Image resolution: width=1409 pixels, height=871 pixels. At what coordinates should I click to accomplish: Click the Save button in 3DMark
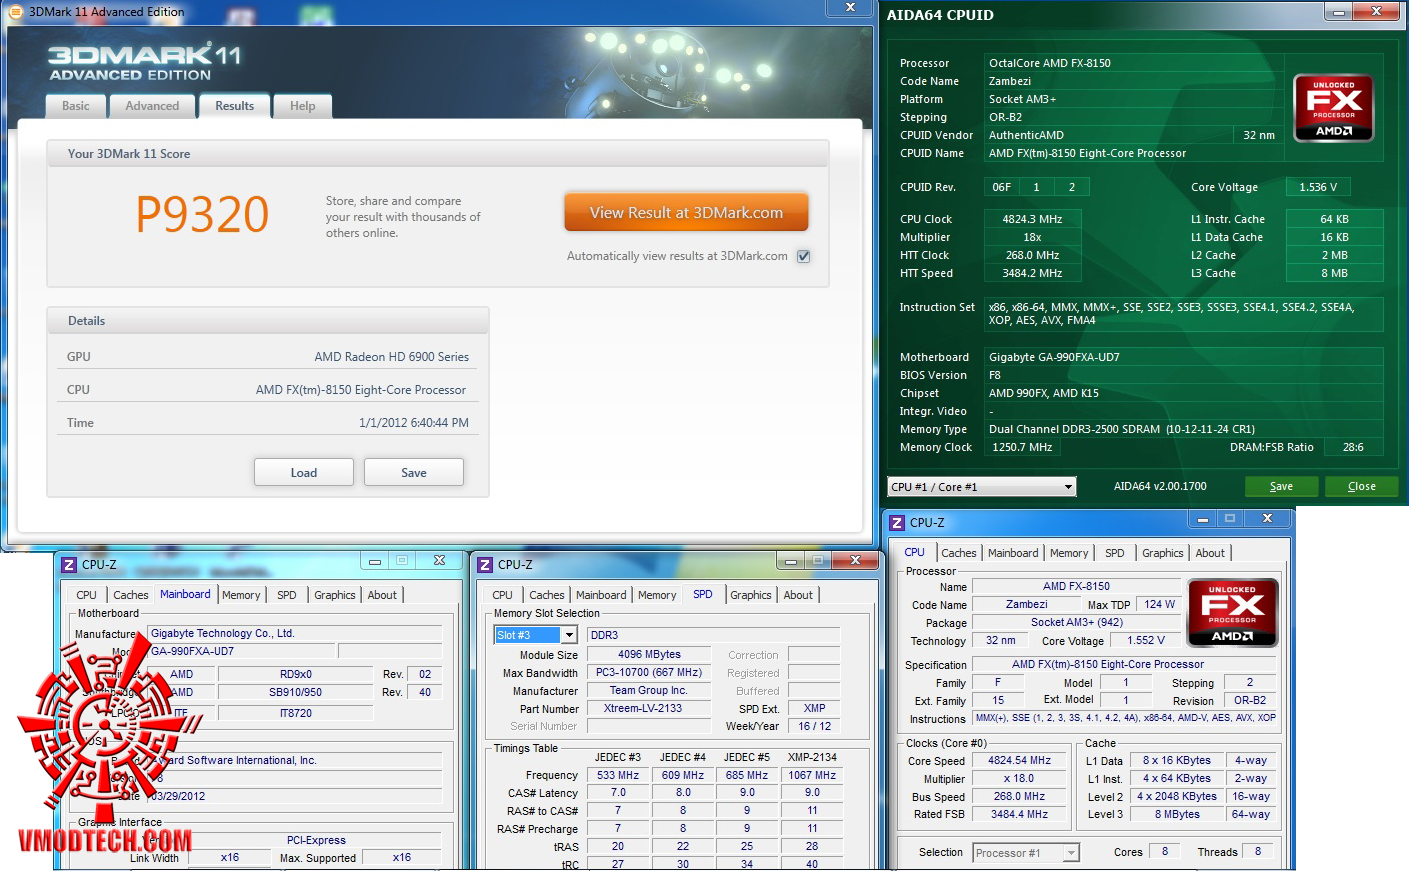click(x=414, y=473)
